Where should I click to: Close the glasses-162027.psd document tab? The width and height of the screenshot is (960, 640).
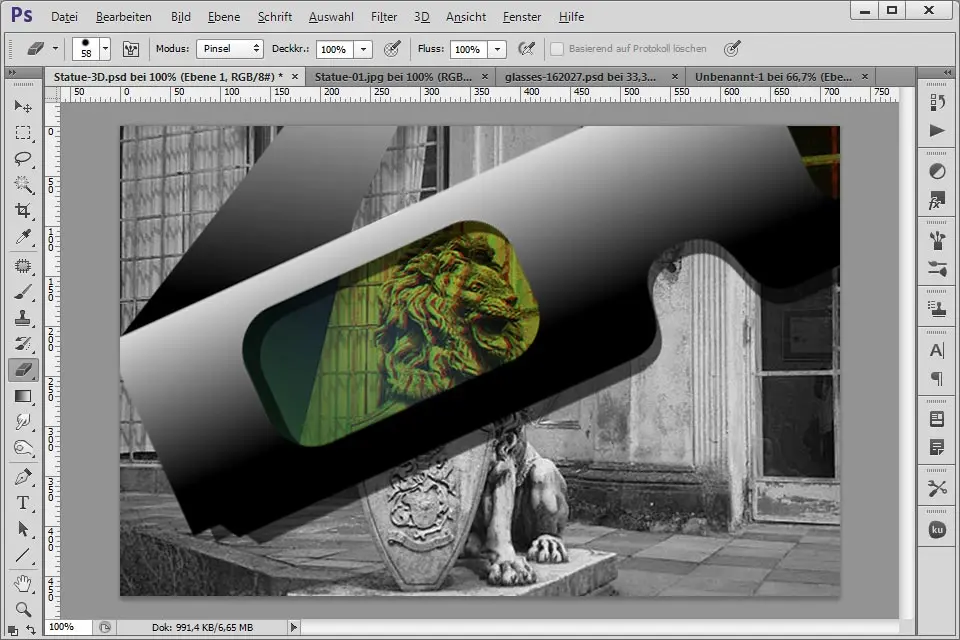click(676, 76)
